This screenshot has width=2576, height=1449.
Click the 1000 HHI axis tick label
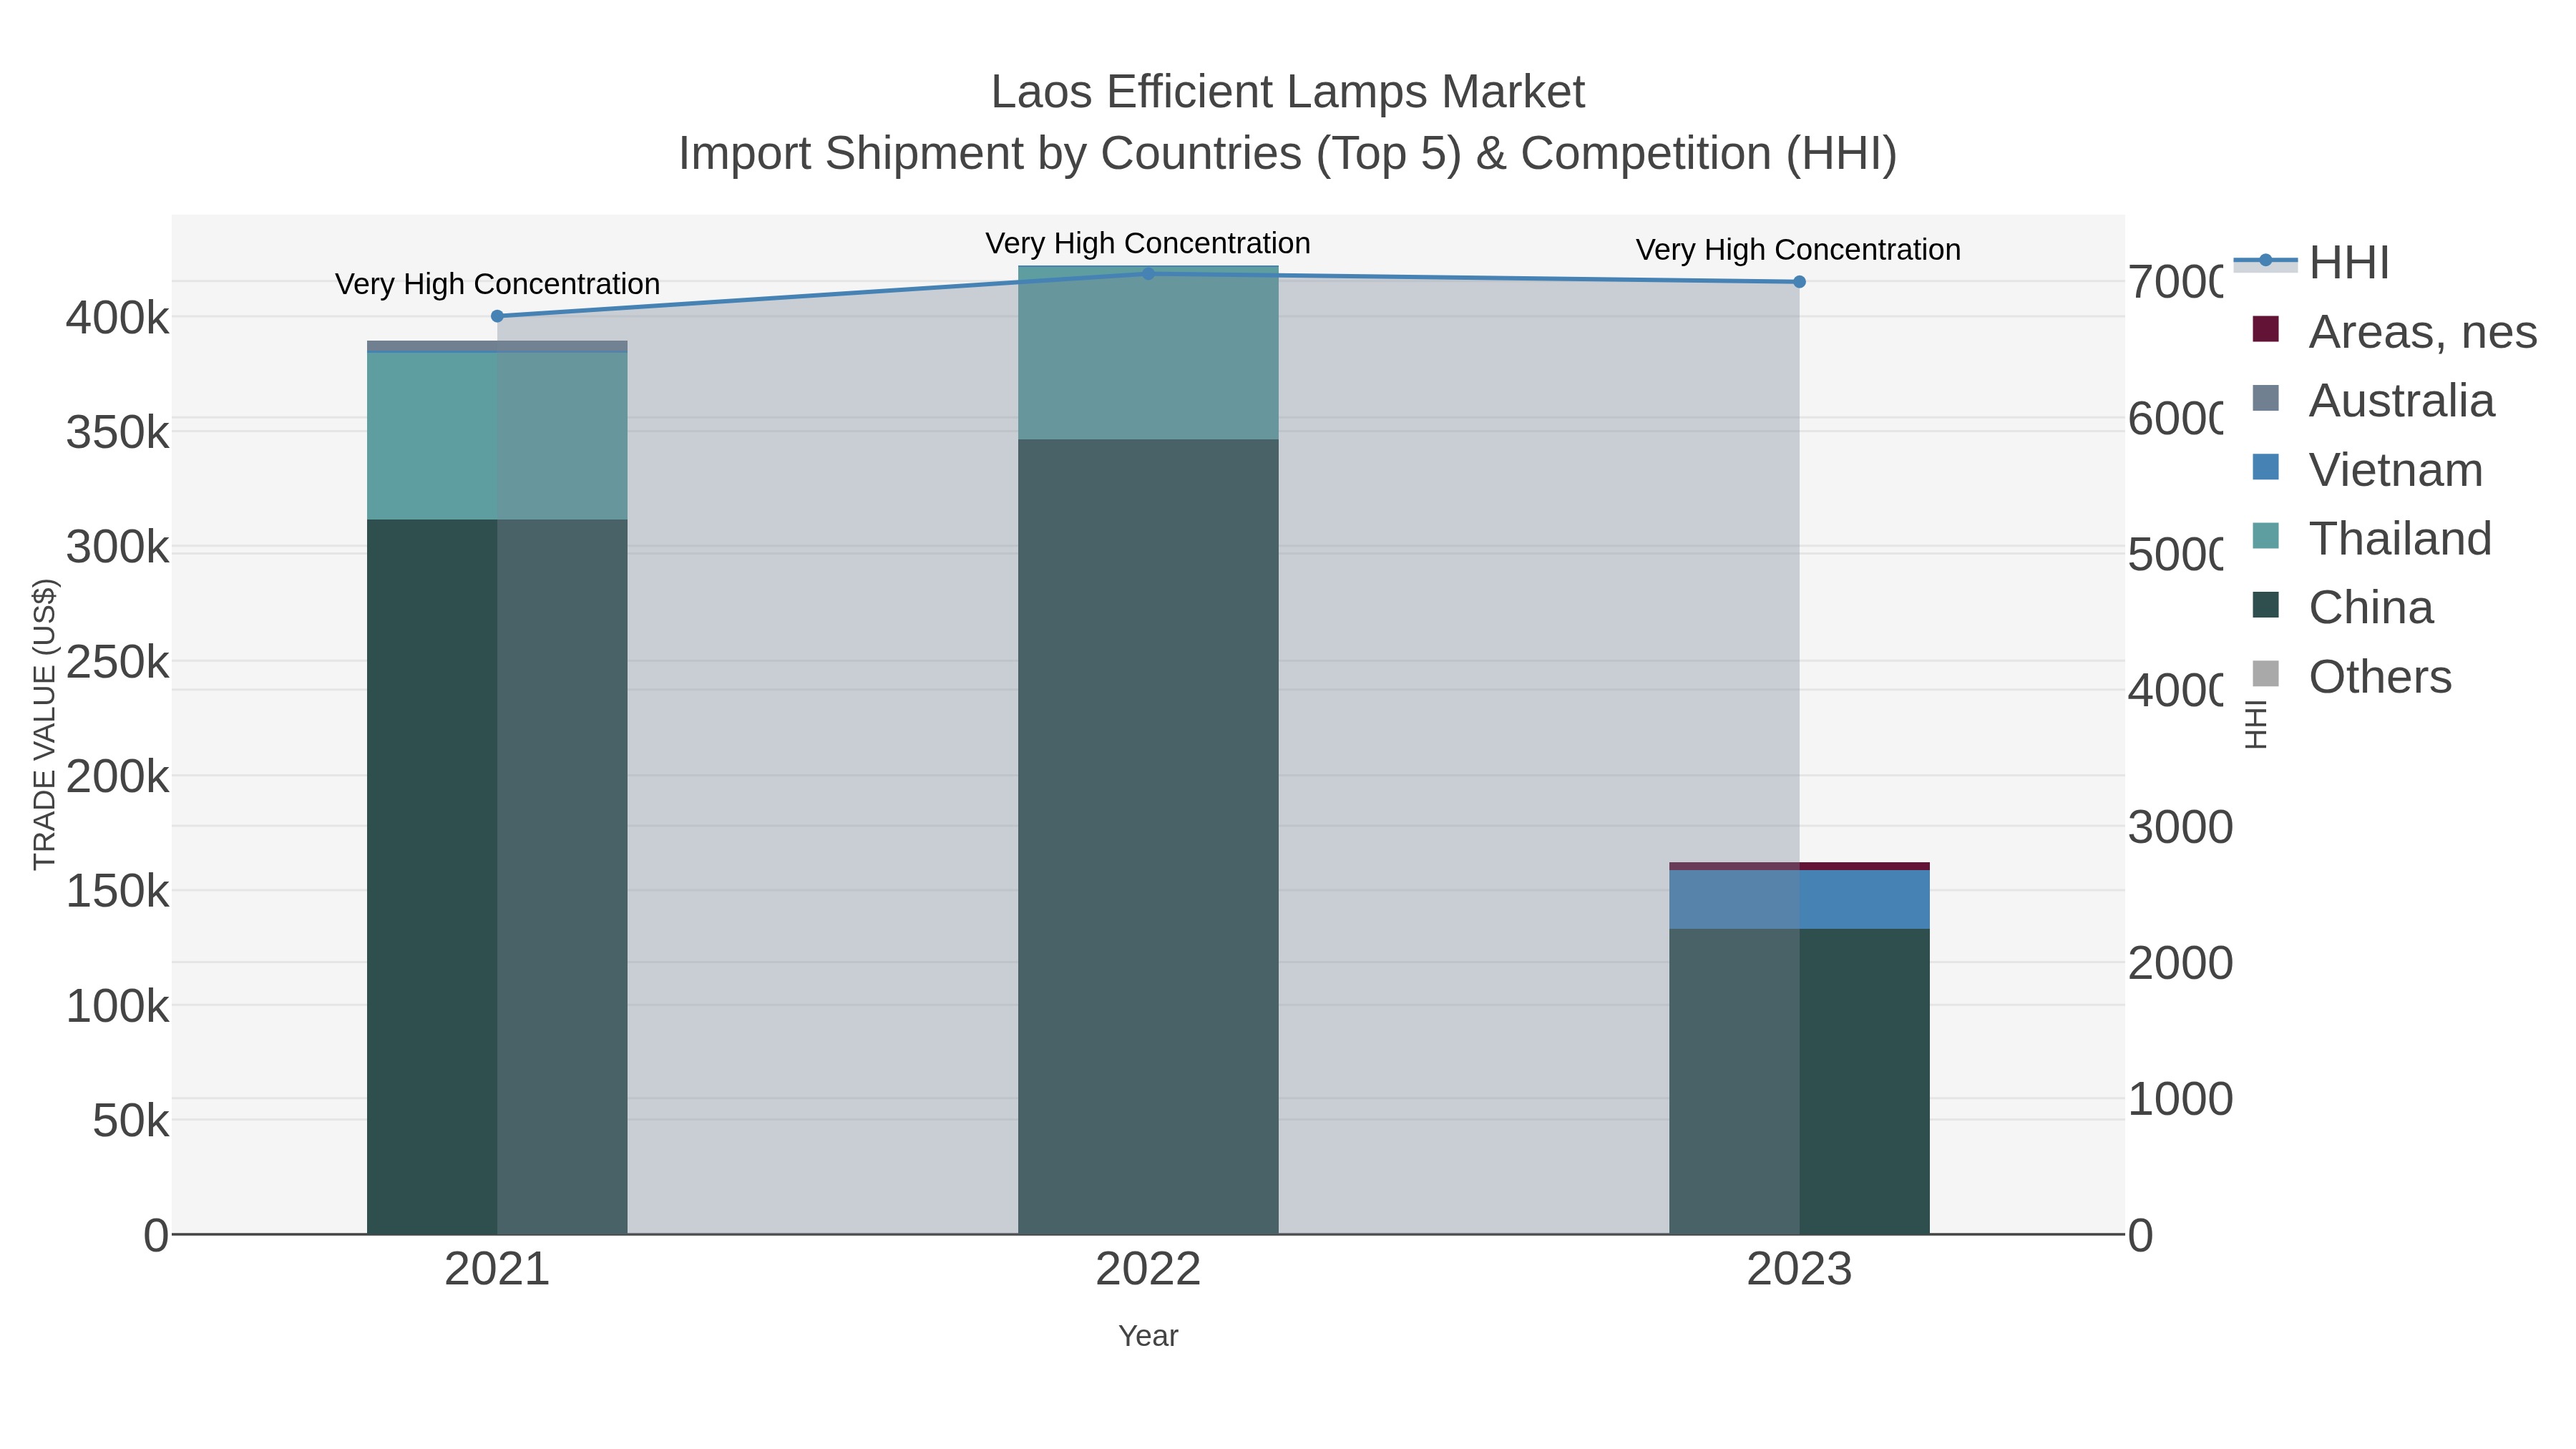[x=2180, y=1099]
